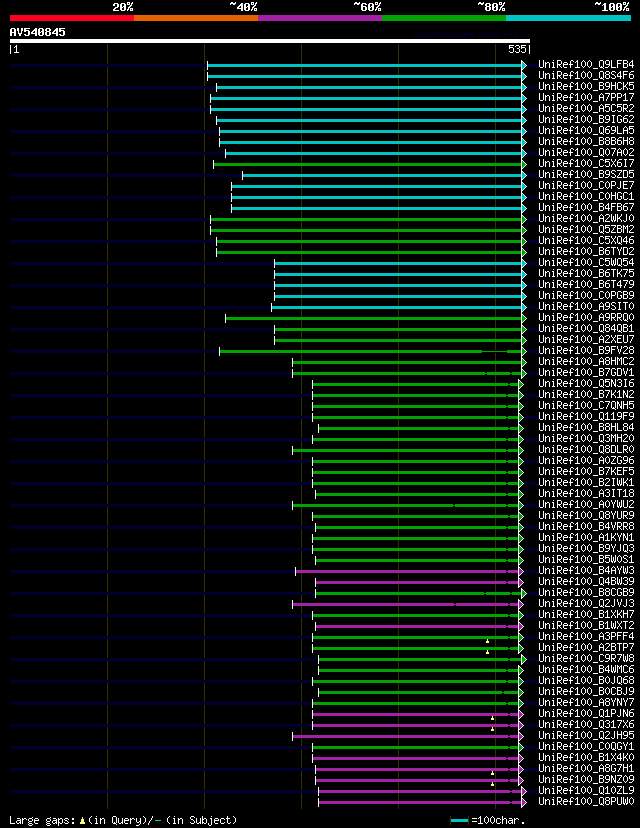Click the UniRef100_Q8PUW0 label
The height and width of the screenshot is (828, 640).
(586, 801)
